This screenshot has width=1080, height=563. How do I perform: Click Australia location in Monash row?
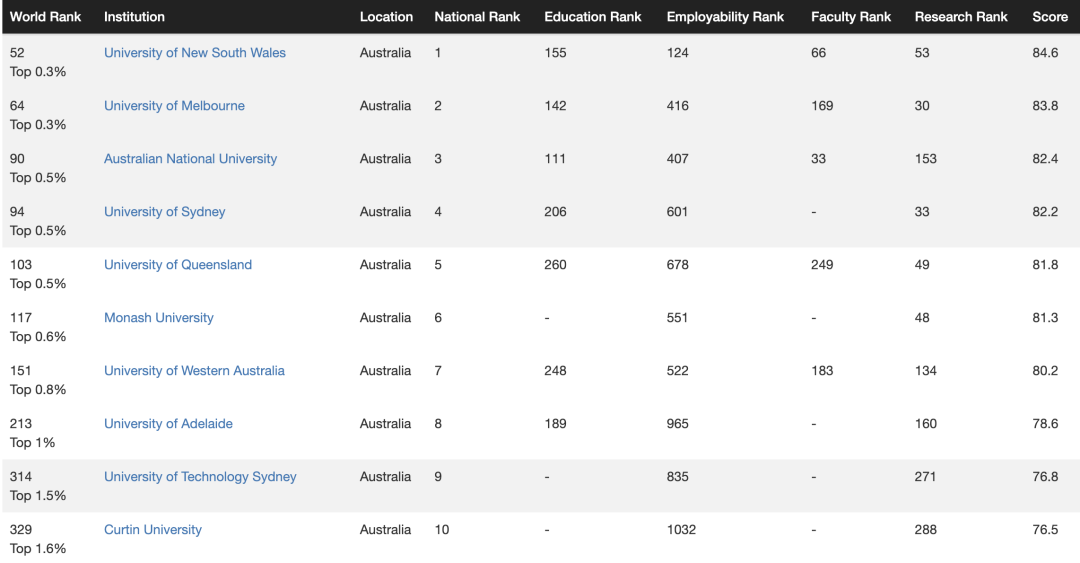[385, 318]
